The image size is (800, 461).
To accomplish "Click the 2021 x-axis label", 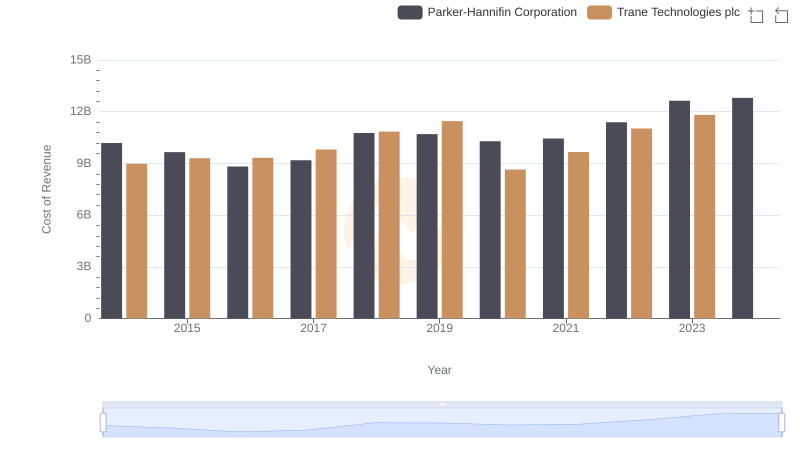I will tap(566, 328).
